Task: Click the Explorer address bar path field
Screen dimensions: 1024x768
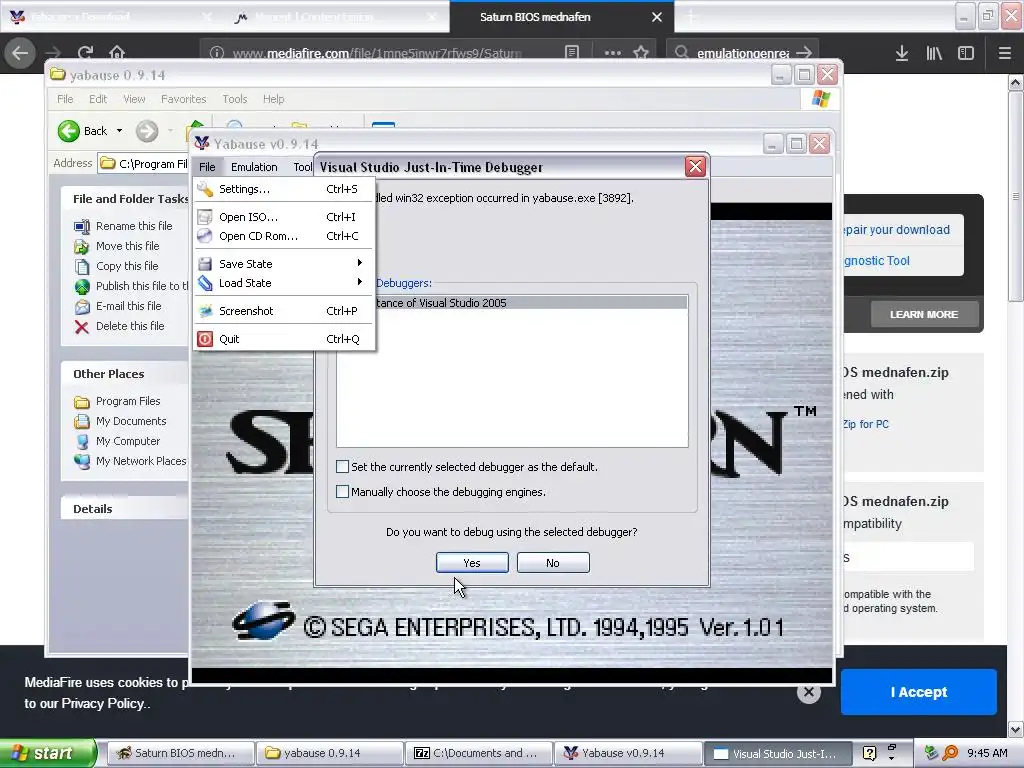Action: click(144, 163)
